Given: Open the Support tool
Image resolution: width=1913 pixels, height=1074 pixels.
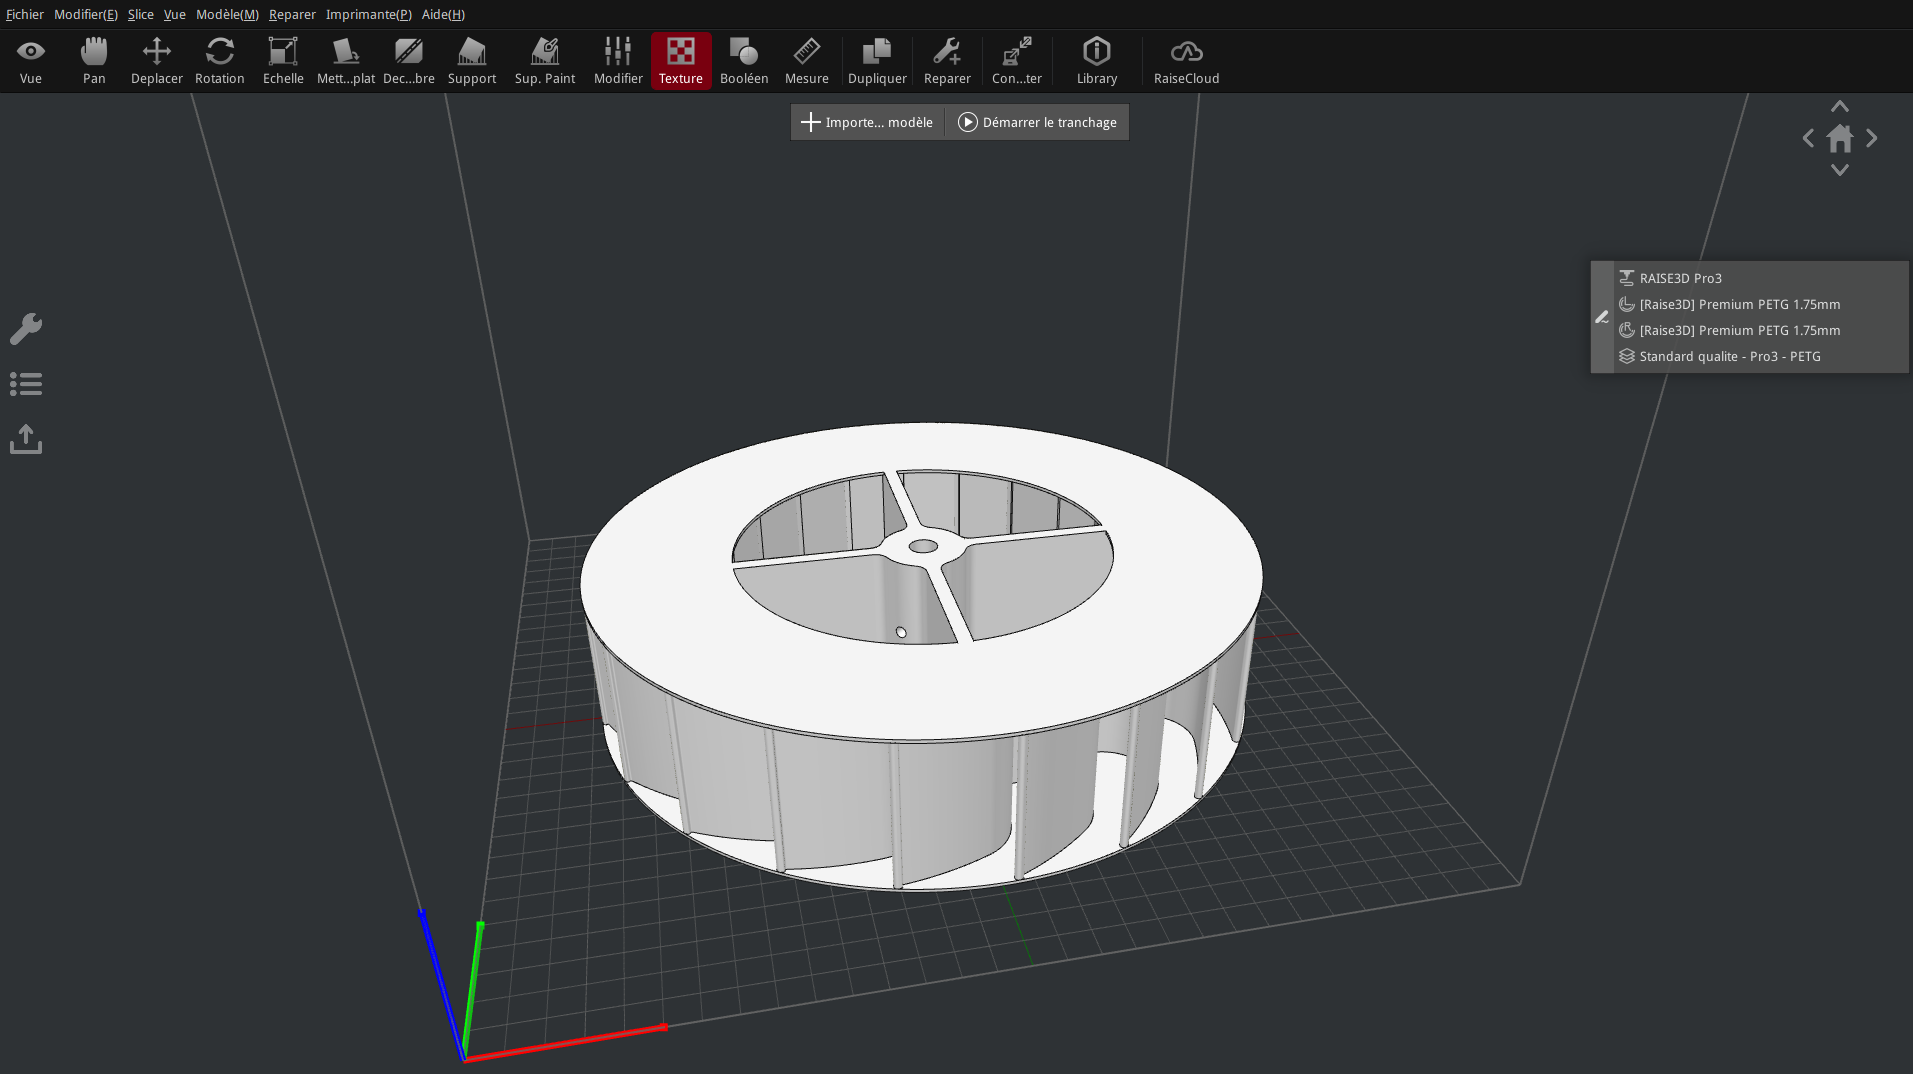Looking at the screenshot, I should (x=471, y=61).
